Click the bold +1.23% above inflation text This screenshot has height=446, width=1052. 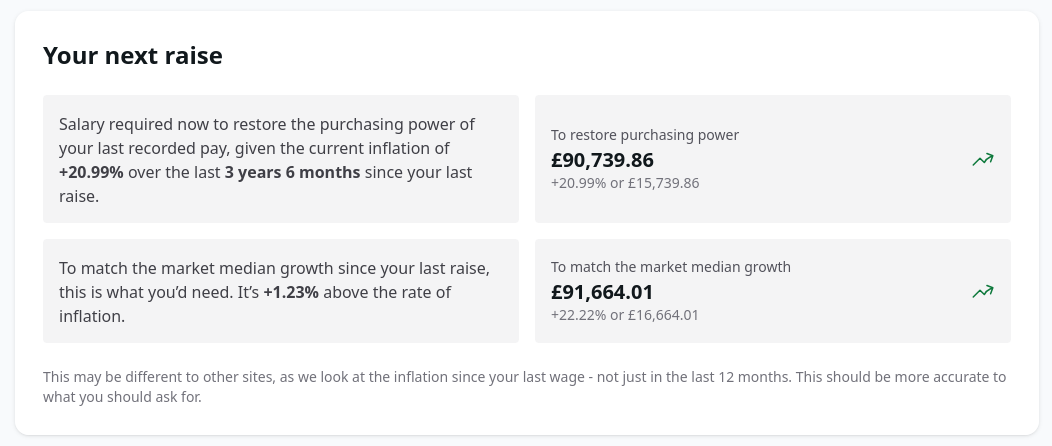pos(291,293)
